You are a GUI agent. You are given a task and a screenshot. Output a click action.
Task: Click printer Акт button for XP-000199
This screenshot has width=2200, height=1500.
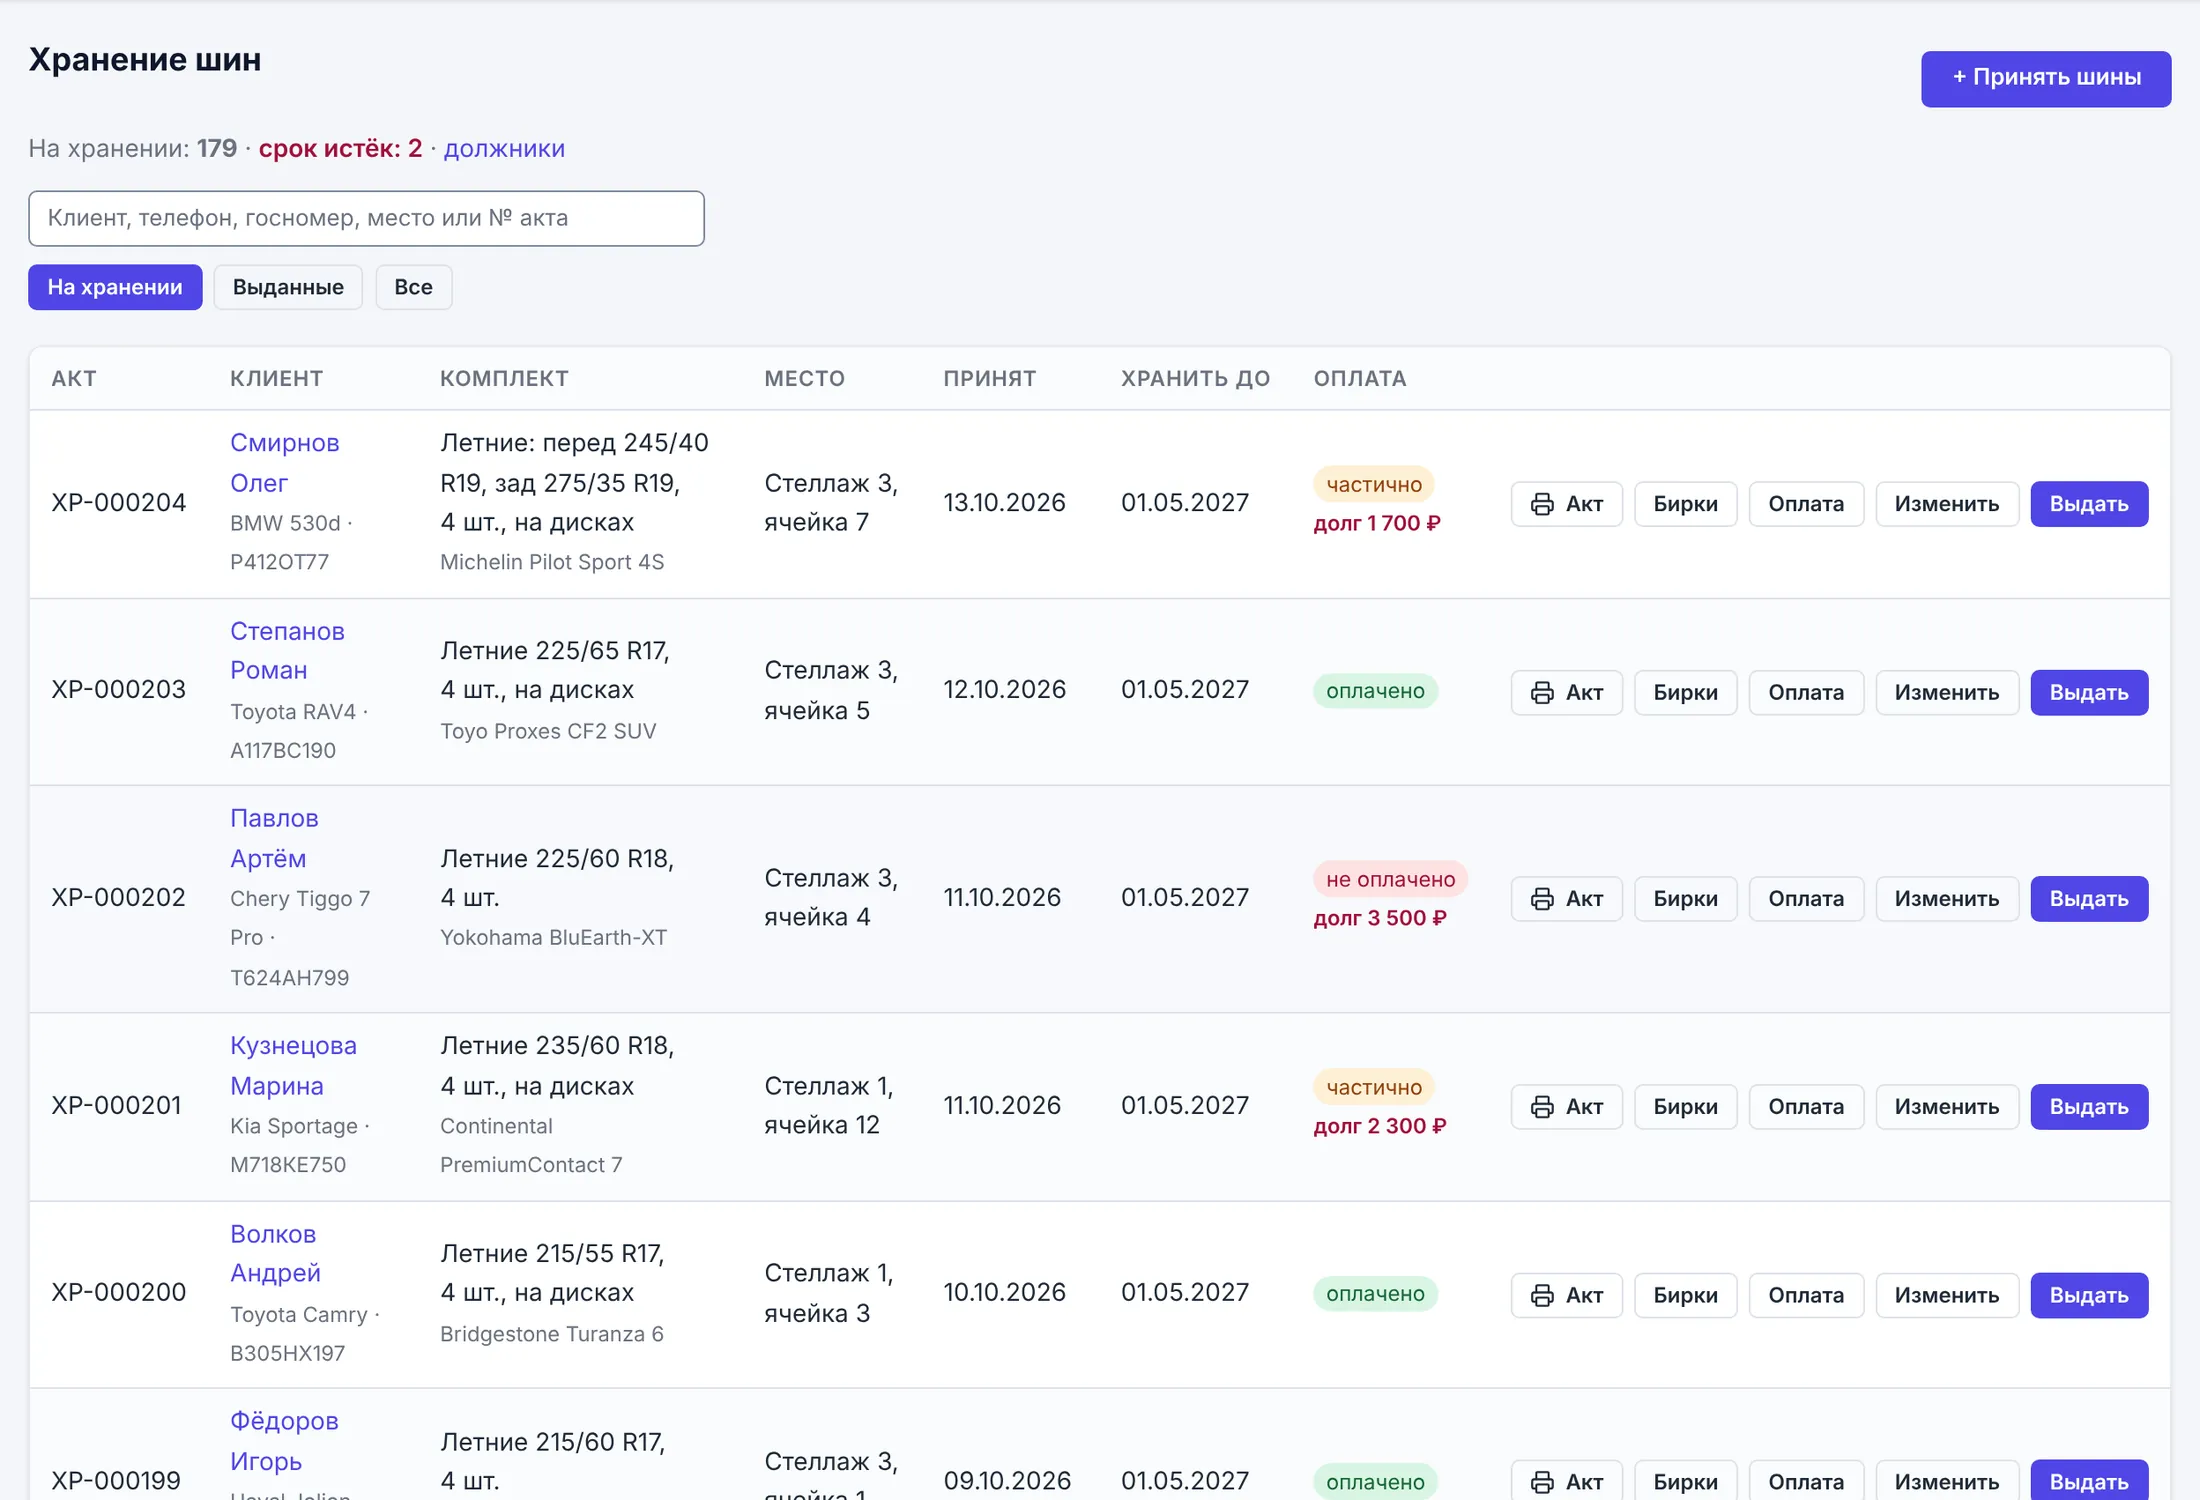1566,1481
